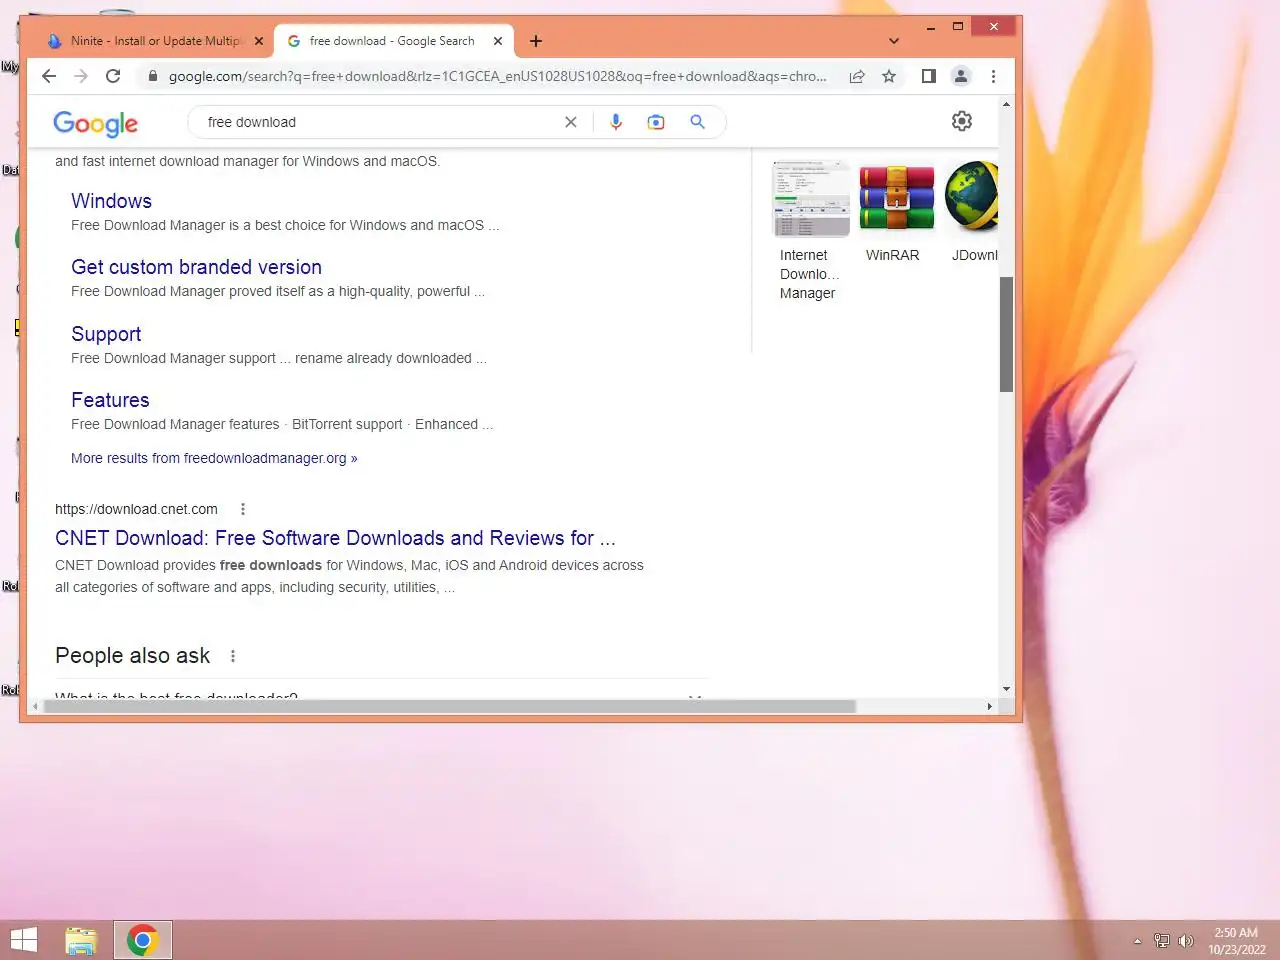The width and height of the screenshot is (1280, 960).
Task: Show hidden tray icons arrow
Action: click(1137, 941)
